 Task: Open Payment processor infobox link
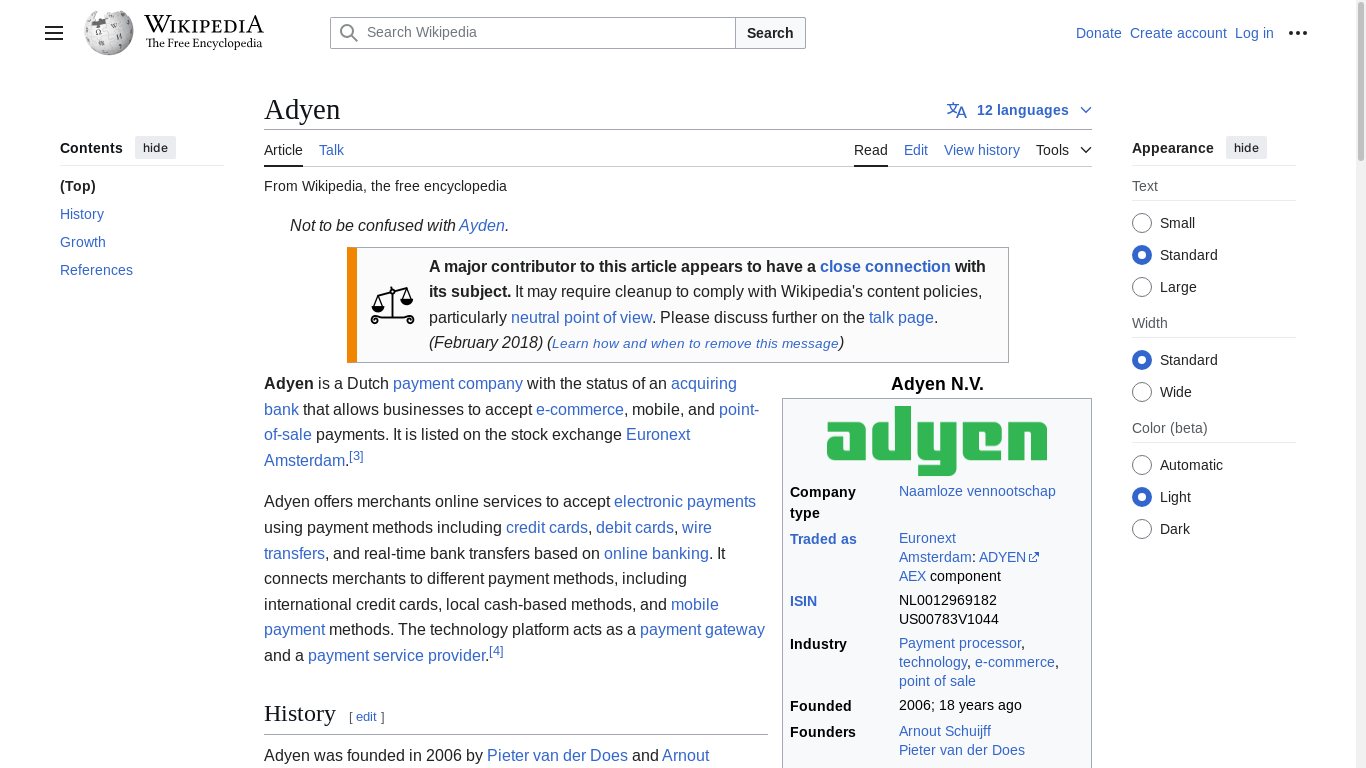960,643
